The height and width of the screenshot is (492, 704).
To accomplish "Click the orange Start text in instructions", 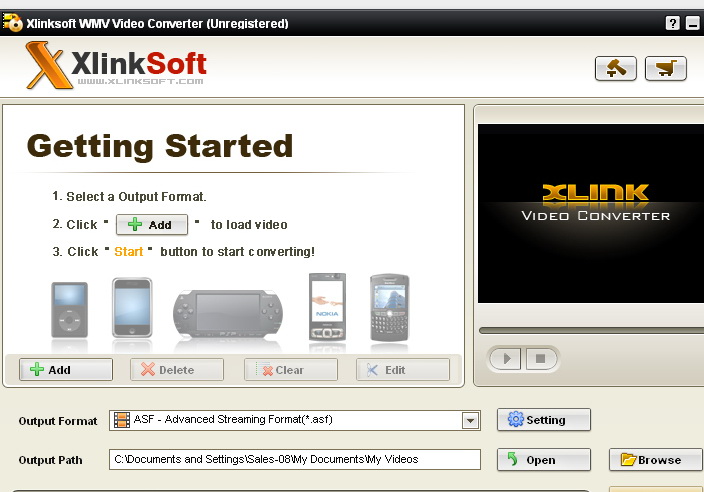I will click(128, 252).
